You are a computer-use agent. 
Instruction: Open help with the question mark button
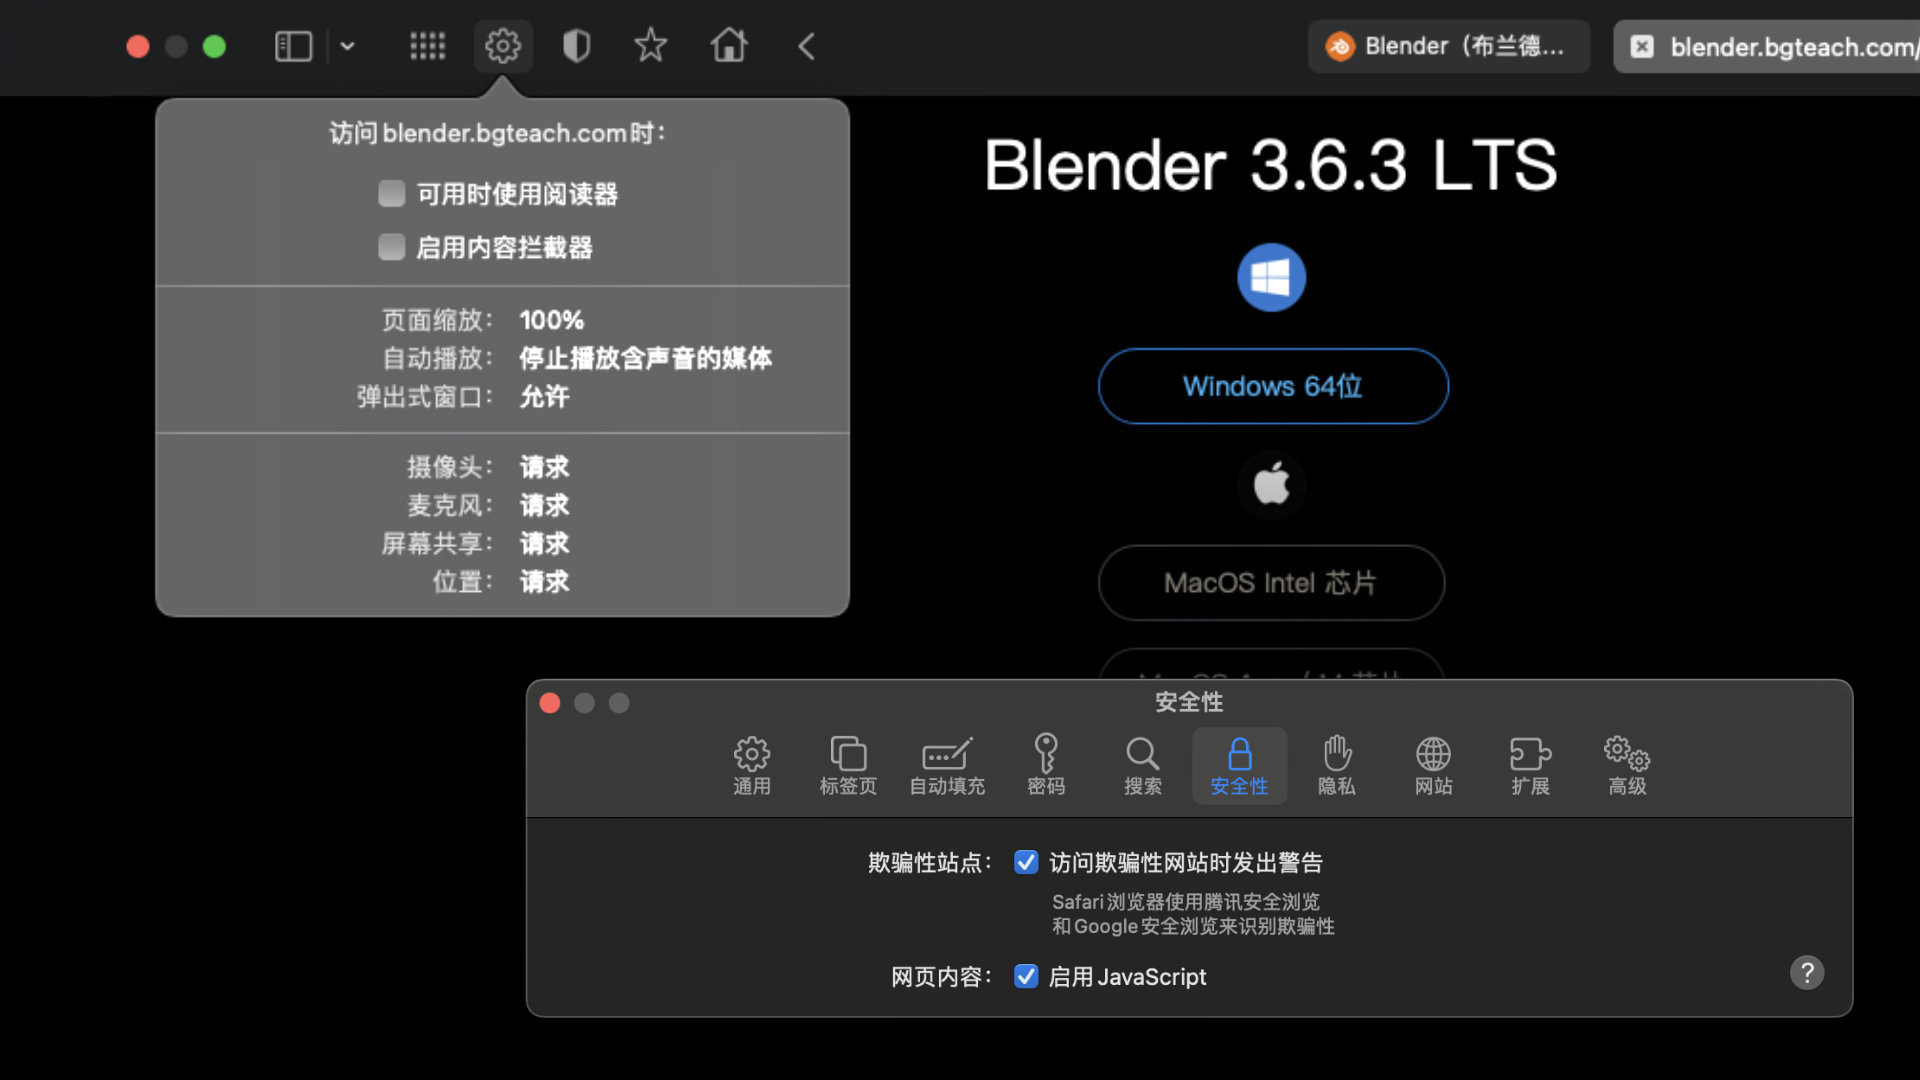[1806, 972]
